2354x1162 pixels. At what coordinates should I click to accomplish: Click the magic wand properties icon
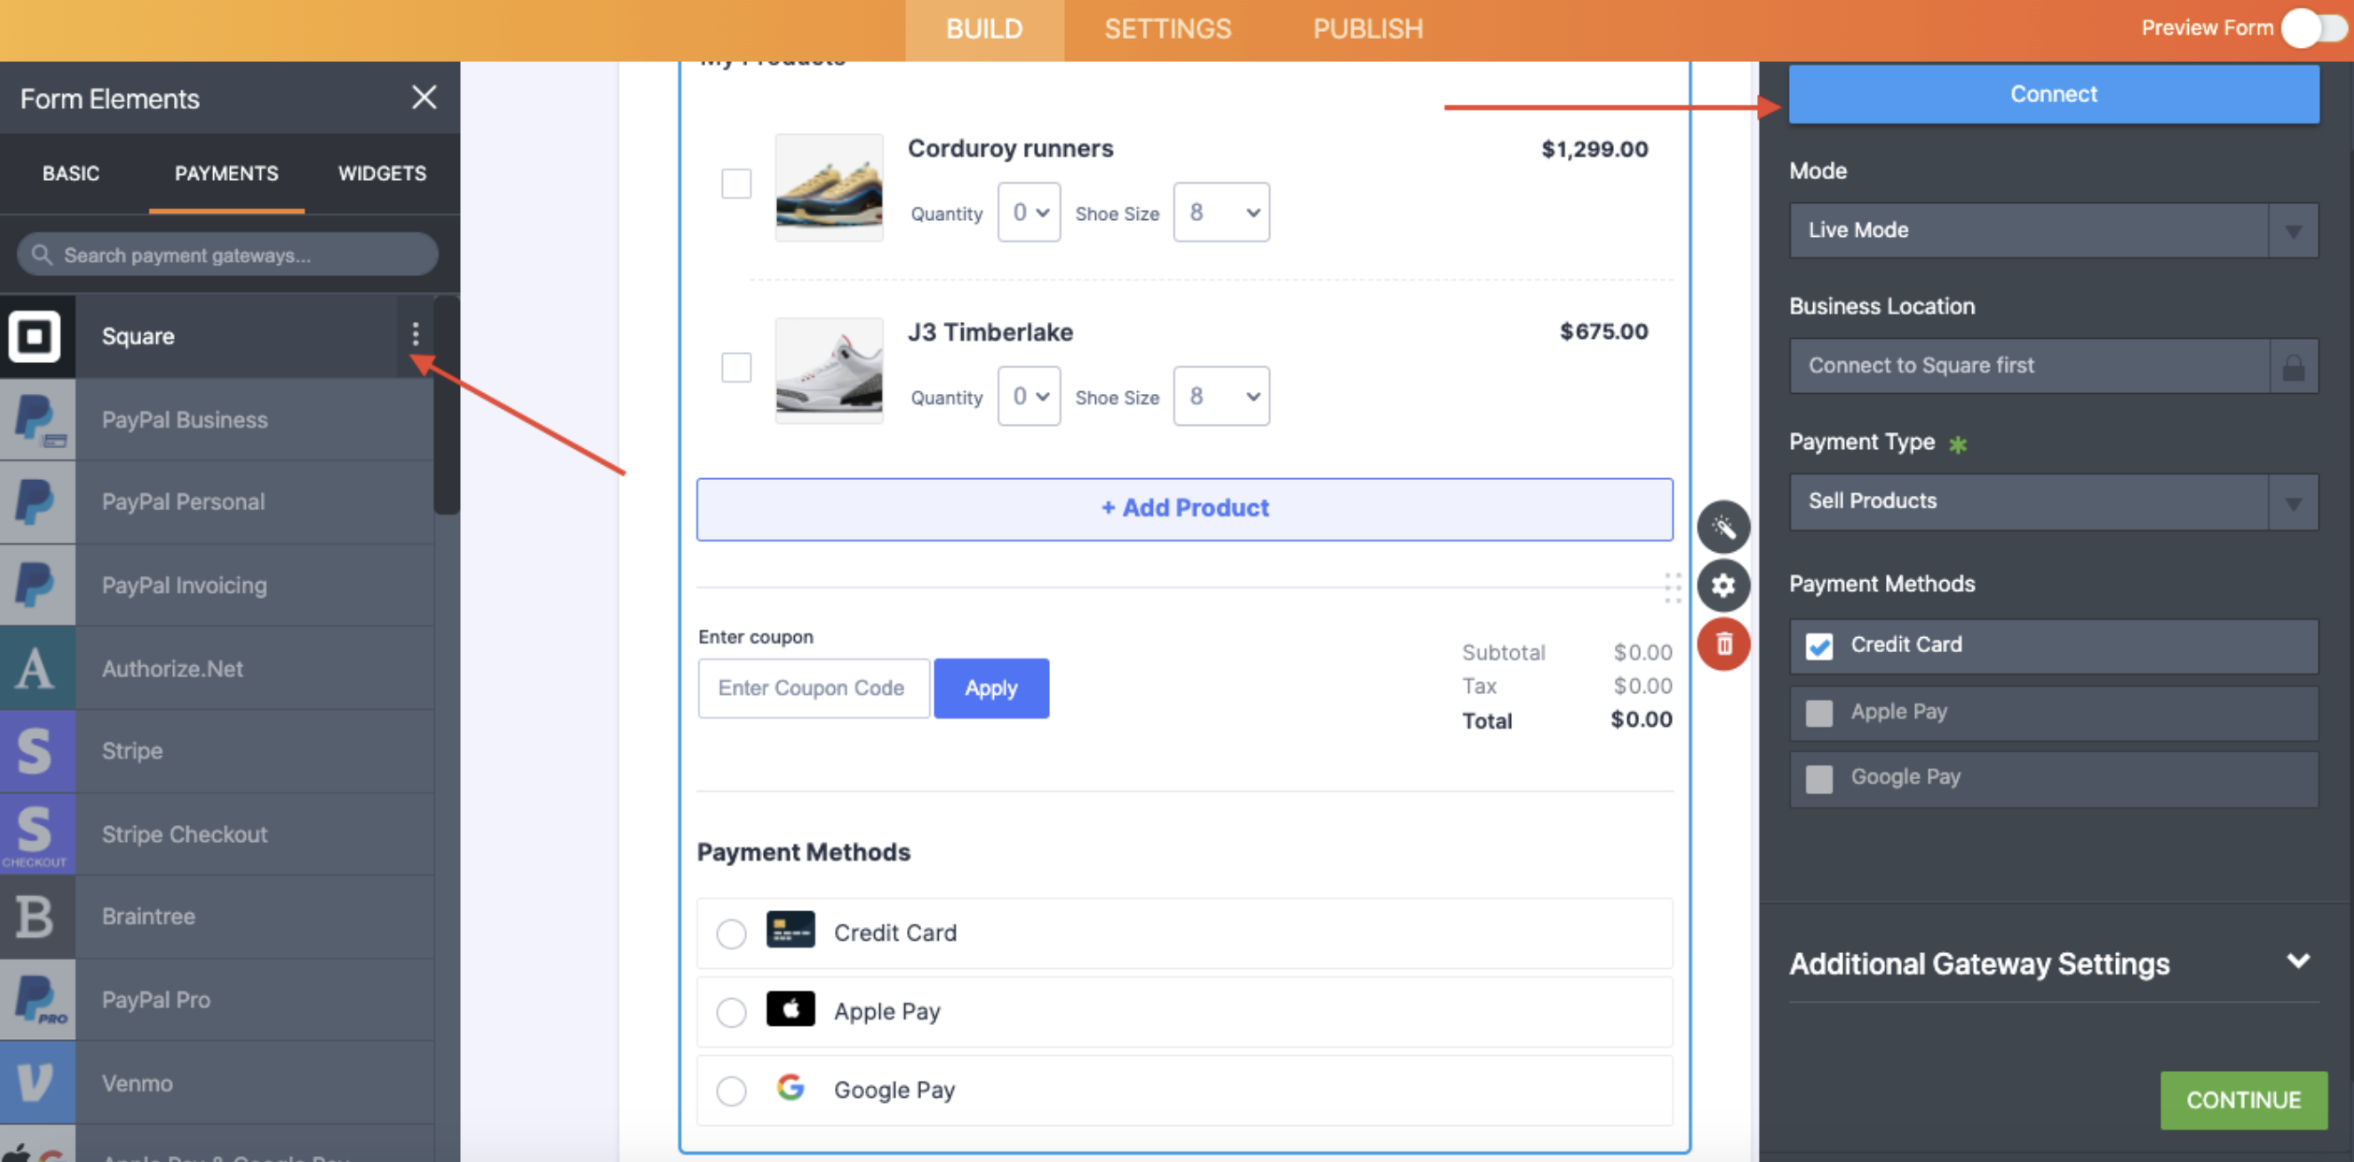click(1723, 527)
